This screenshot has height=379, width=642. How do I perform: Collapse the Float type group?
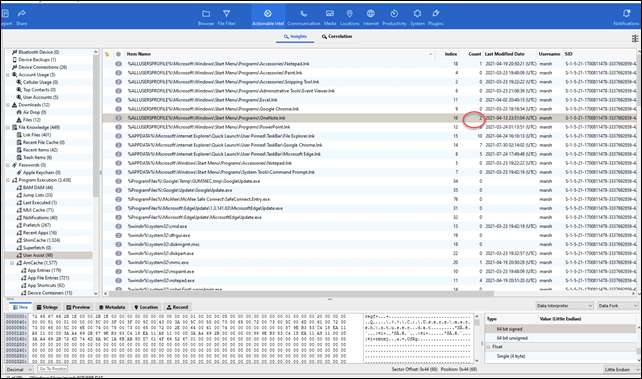coord(488,347)
